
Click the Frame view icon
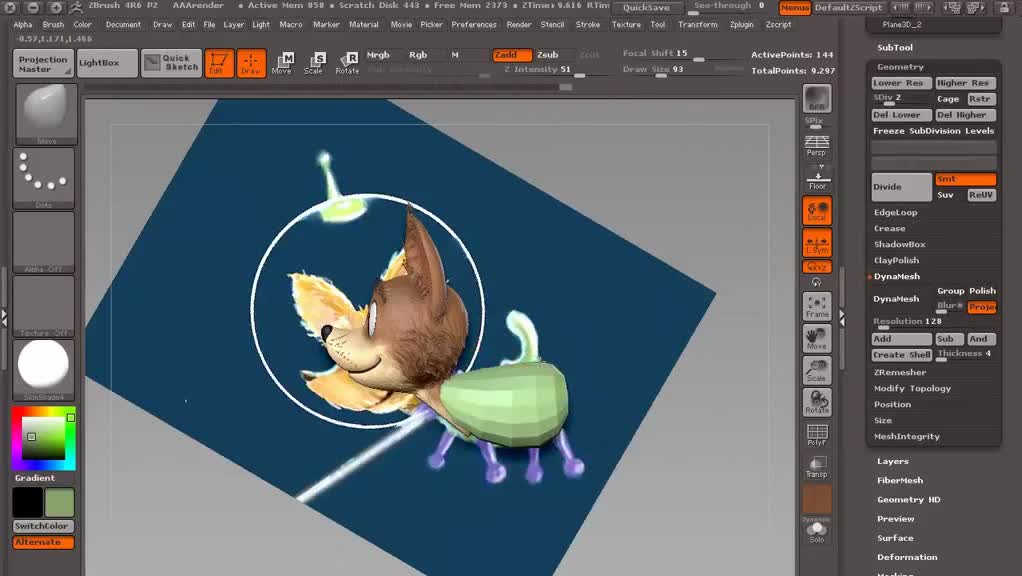[817, 306]
